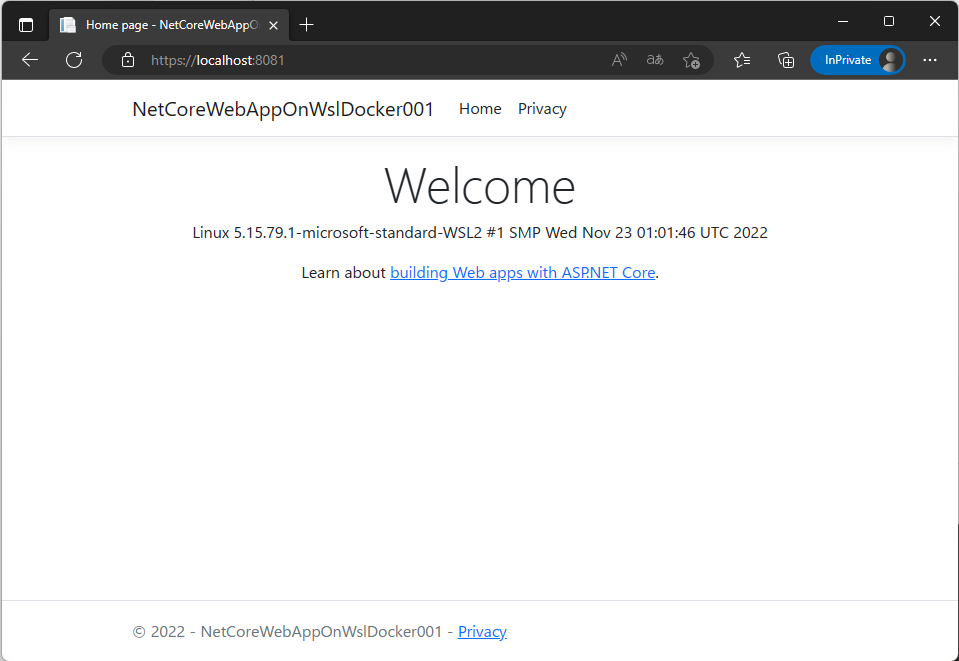Close the browser window

point(935,21)
